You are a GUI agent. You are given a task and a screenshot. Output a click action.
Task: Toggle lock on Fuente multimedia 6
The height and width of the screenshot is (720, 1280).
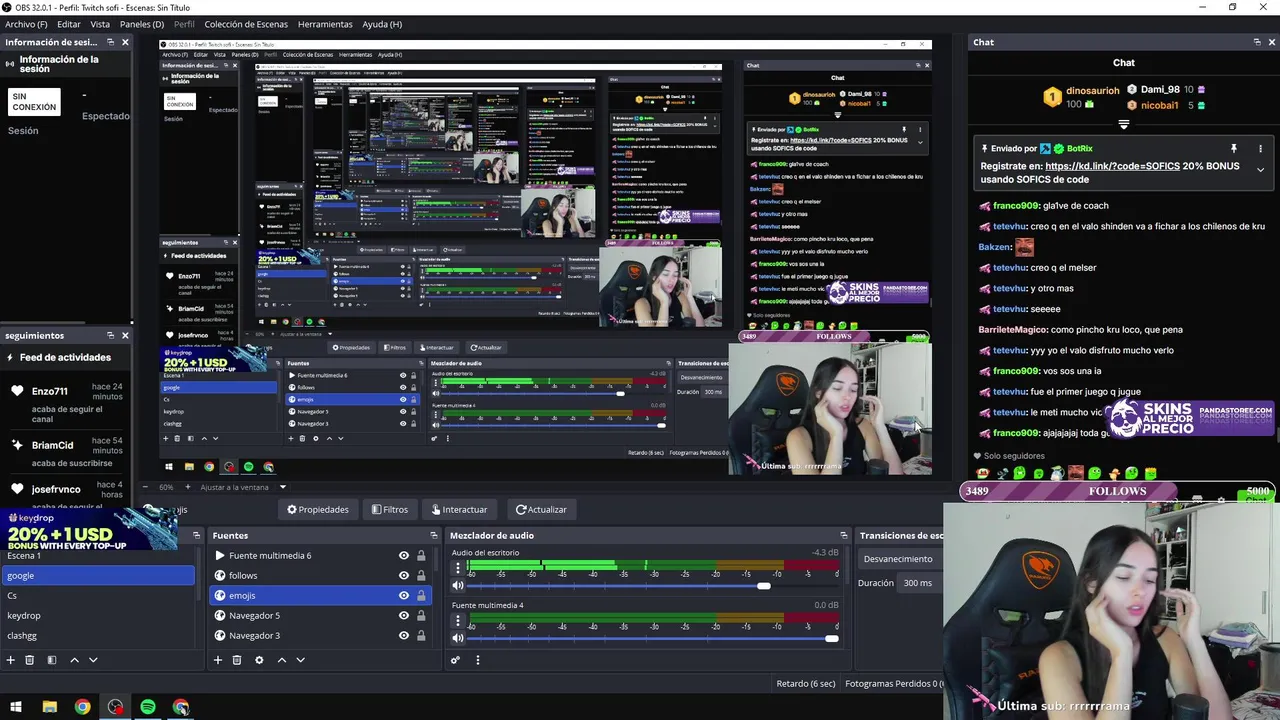[421, 556]
